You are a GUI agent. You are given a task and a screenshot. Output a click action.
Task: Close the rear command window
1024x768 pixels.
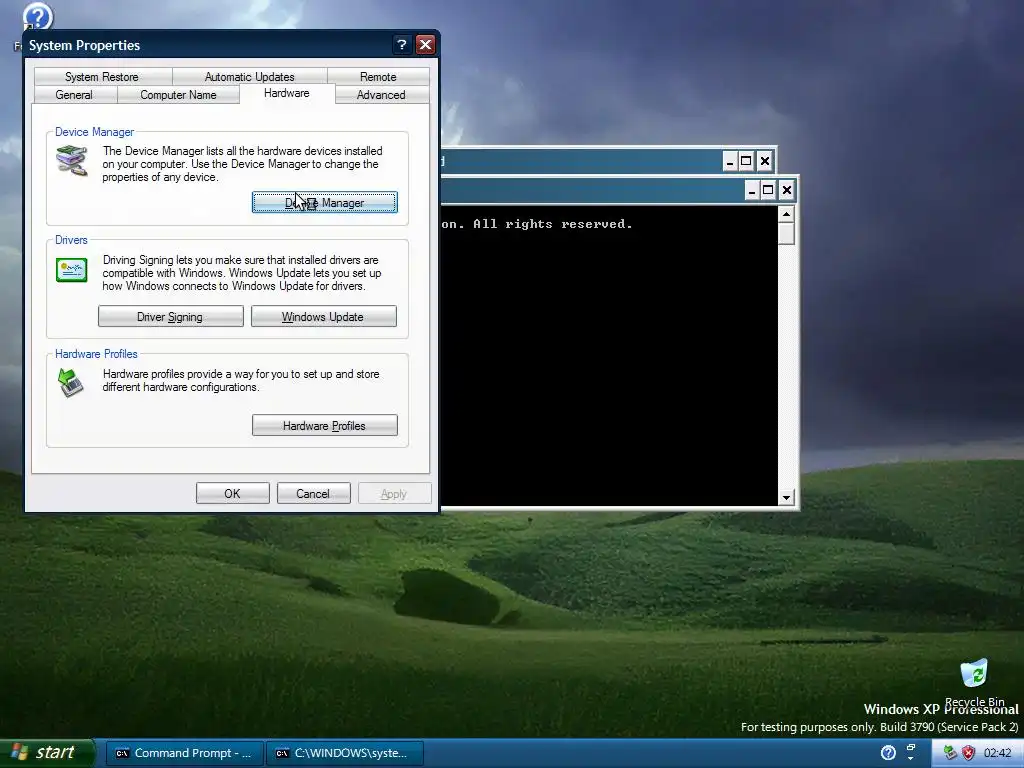click(765, 161)
